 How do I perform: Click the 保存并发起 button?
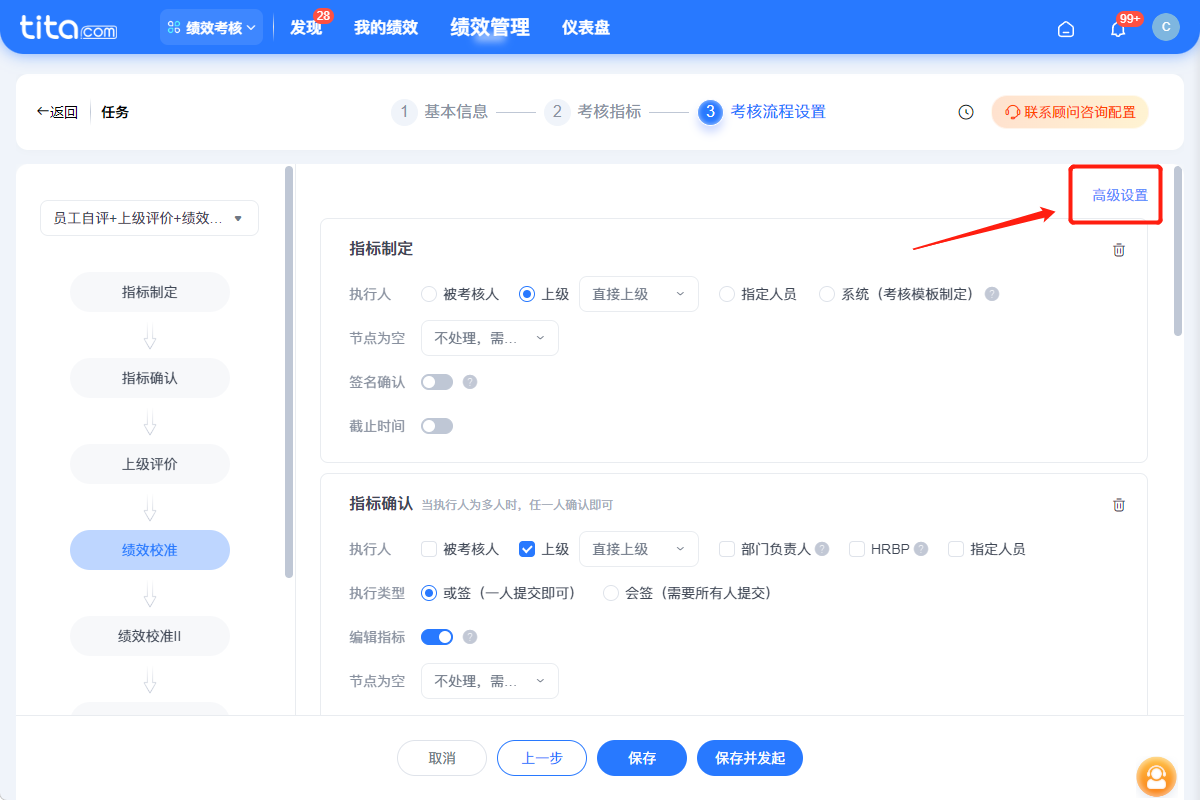[749, 758]
